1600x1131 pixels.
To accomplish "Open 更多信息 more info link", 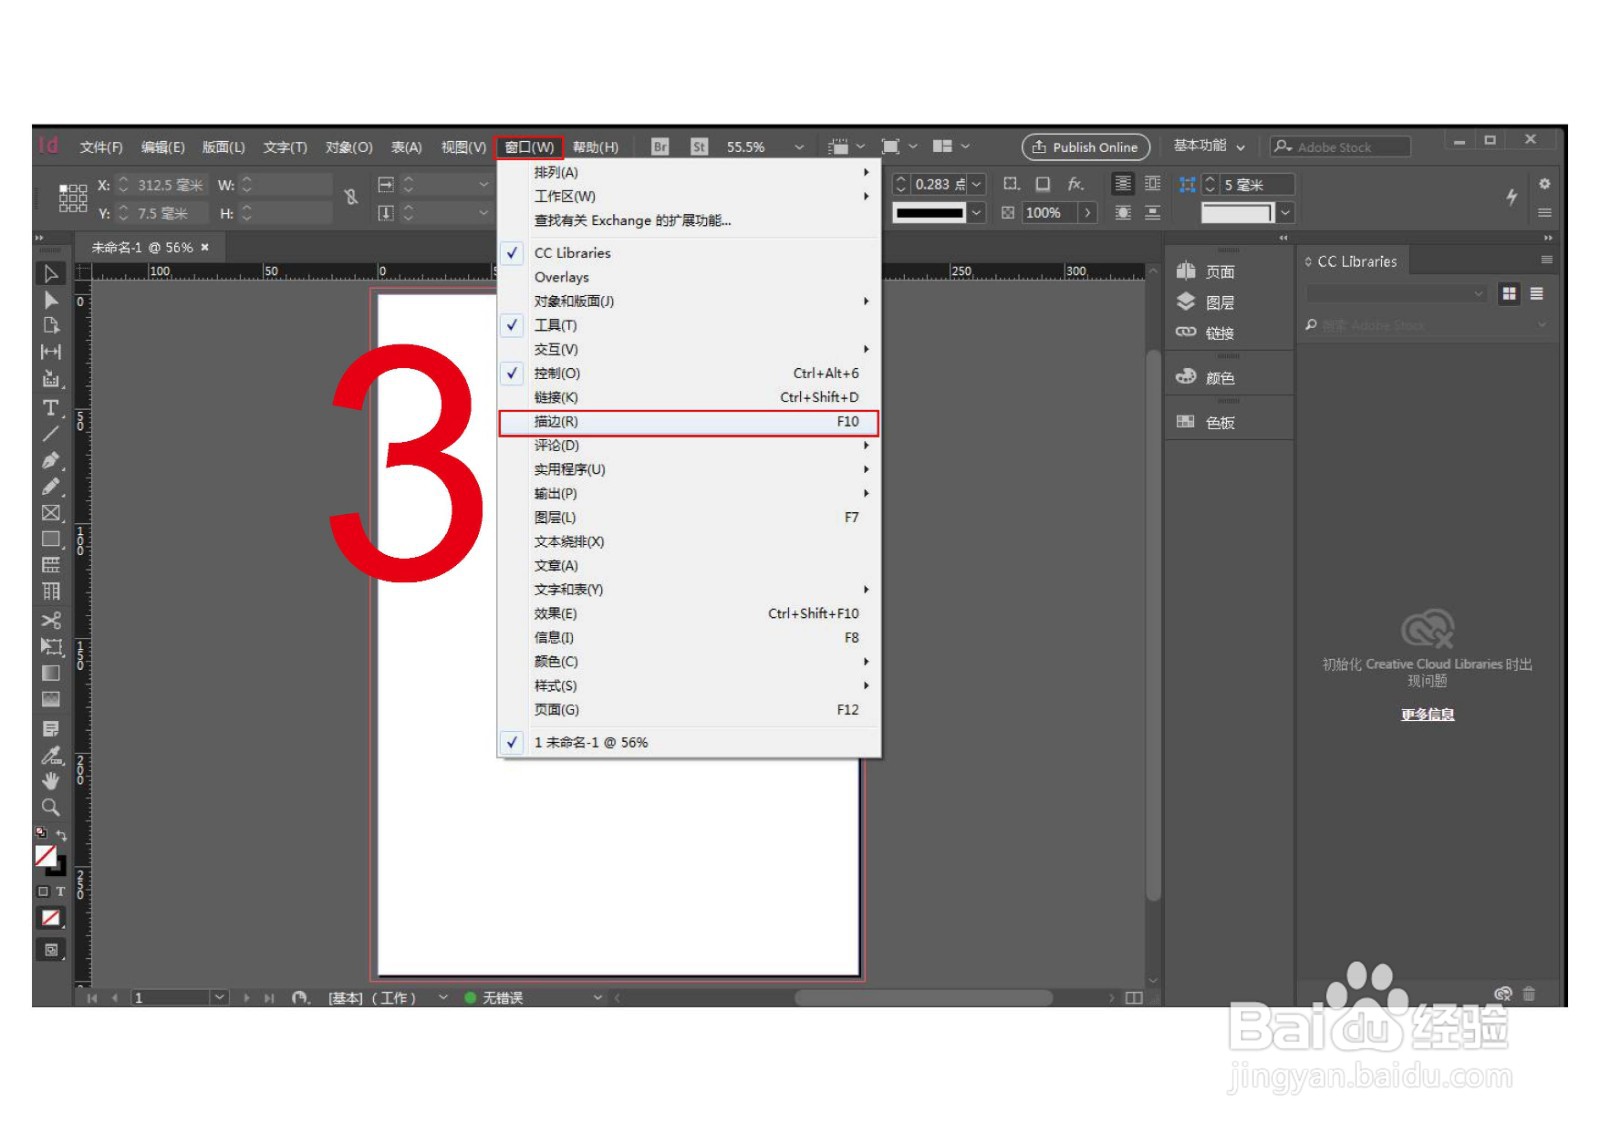I will click(1427, 714).
